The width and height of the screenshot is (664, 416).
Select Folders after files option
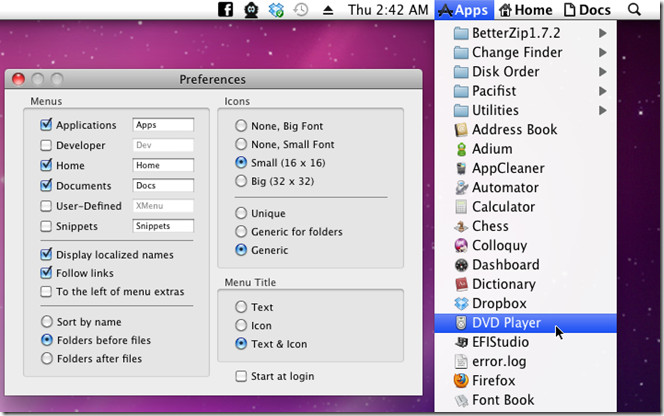47,358
